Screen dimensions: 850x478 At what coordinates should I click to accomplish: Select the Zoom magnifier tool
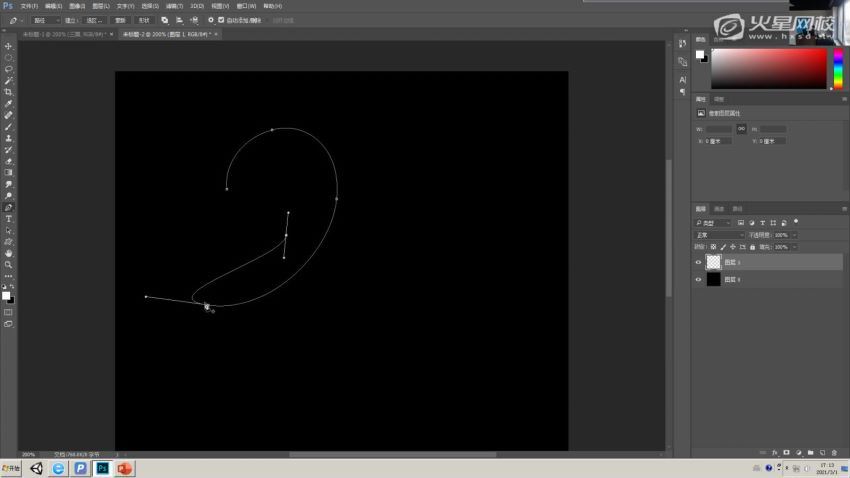tap(9, 265)
